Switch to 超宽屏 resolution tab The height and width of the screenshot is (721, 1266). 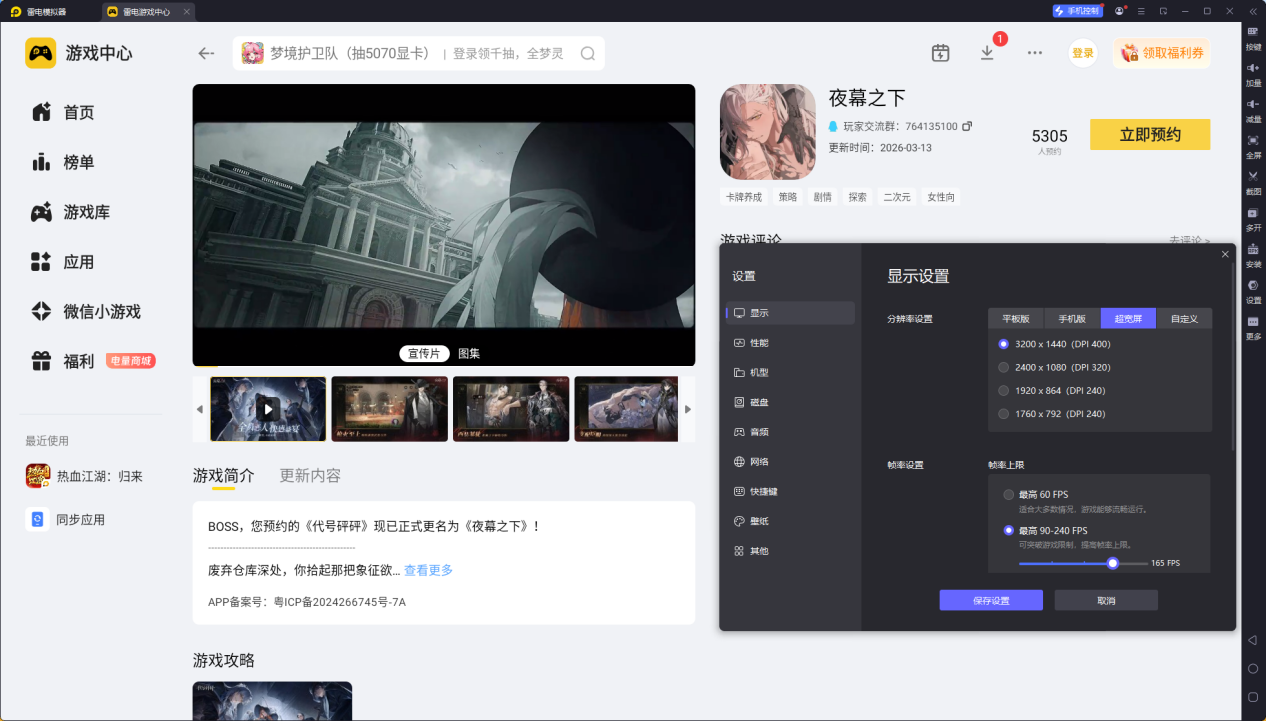click(x=1128, y=318)
